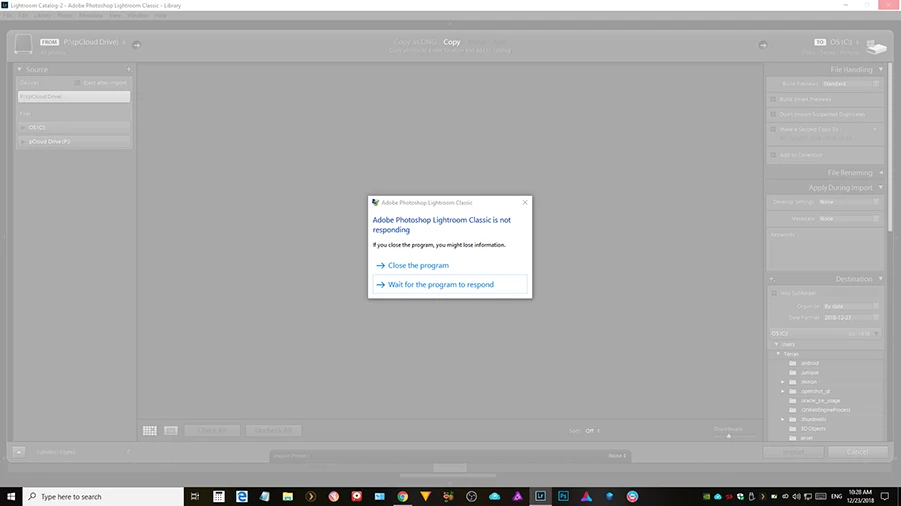The image size is (901, 506).
Task: Open Google Chrome from taskbar
Action: pos(403,496)
